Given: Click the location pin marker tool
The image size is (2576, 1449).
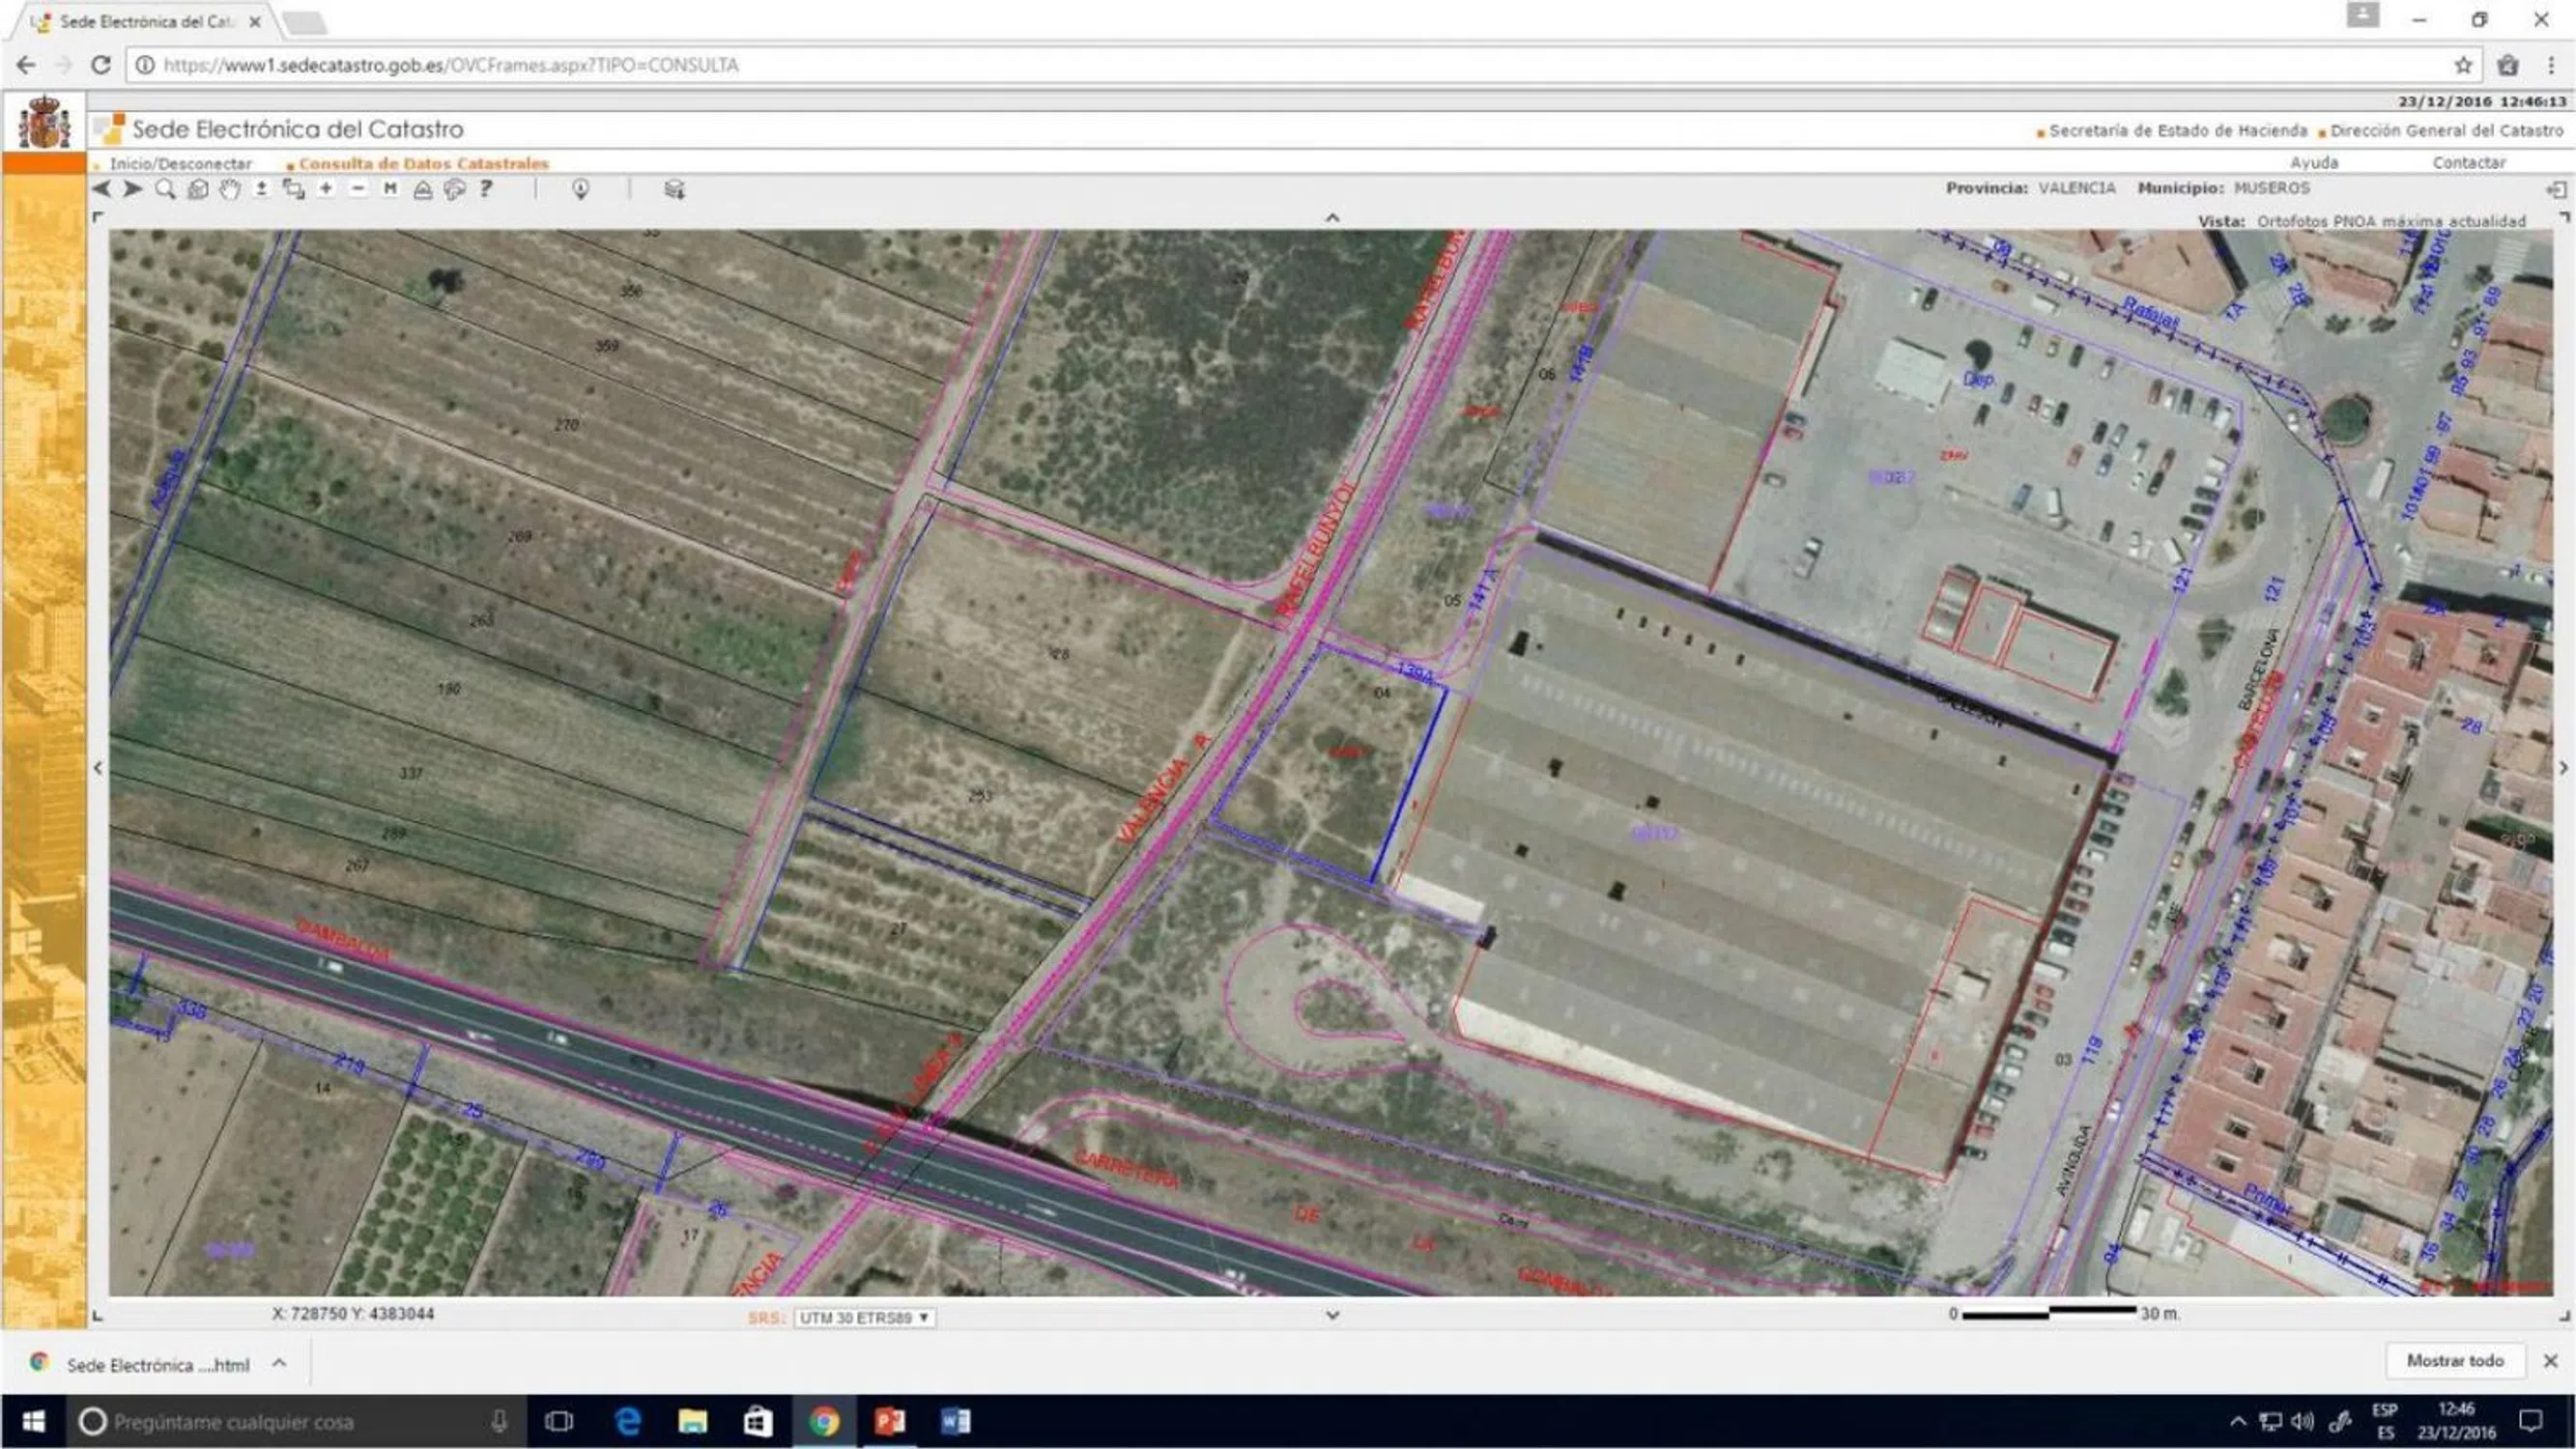Looking at the screenshot, I should 580,189.
